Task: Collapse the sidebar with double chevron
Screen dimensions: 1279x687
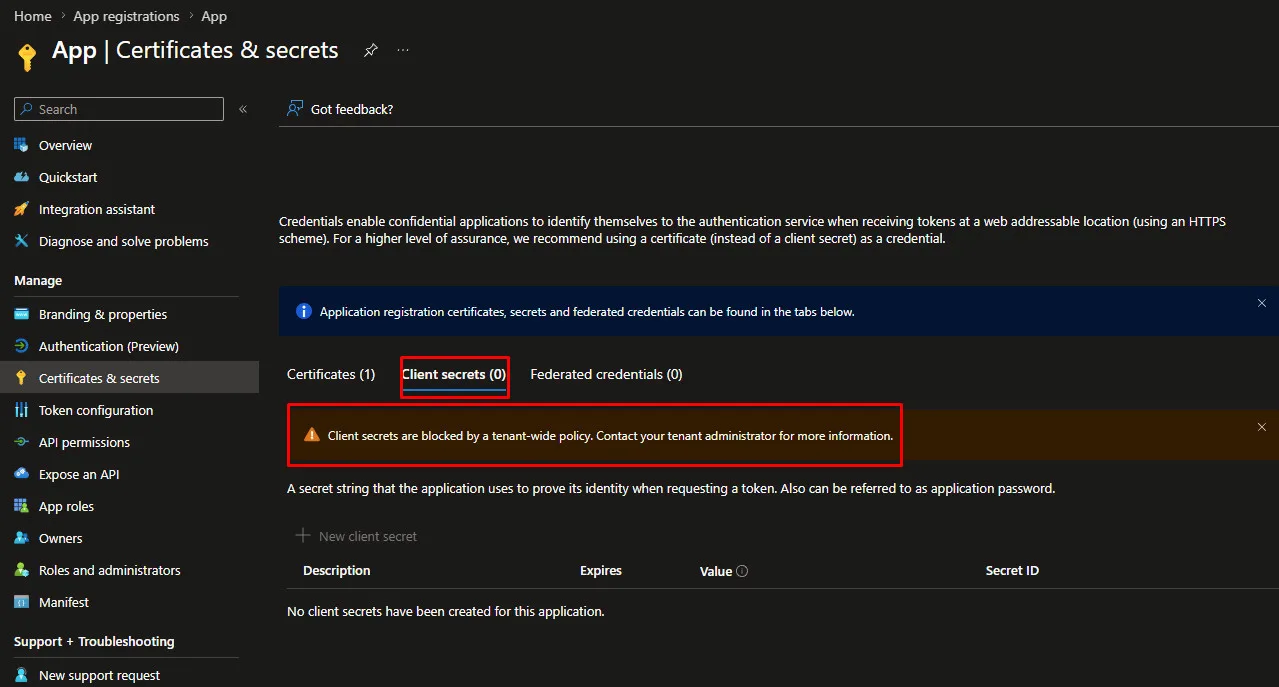Action: (x=243, y=109)
